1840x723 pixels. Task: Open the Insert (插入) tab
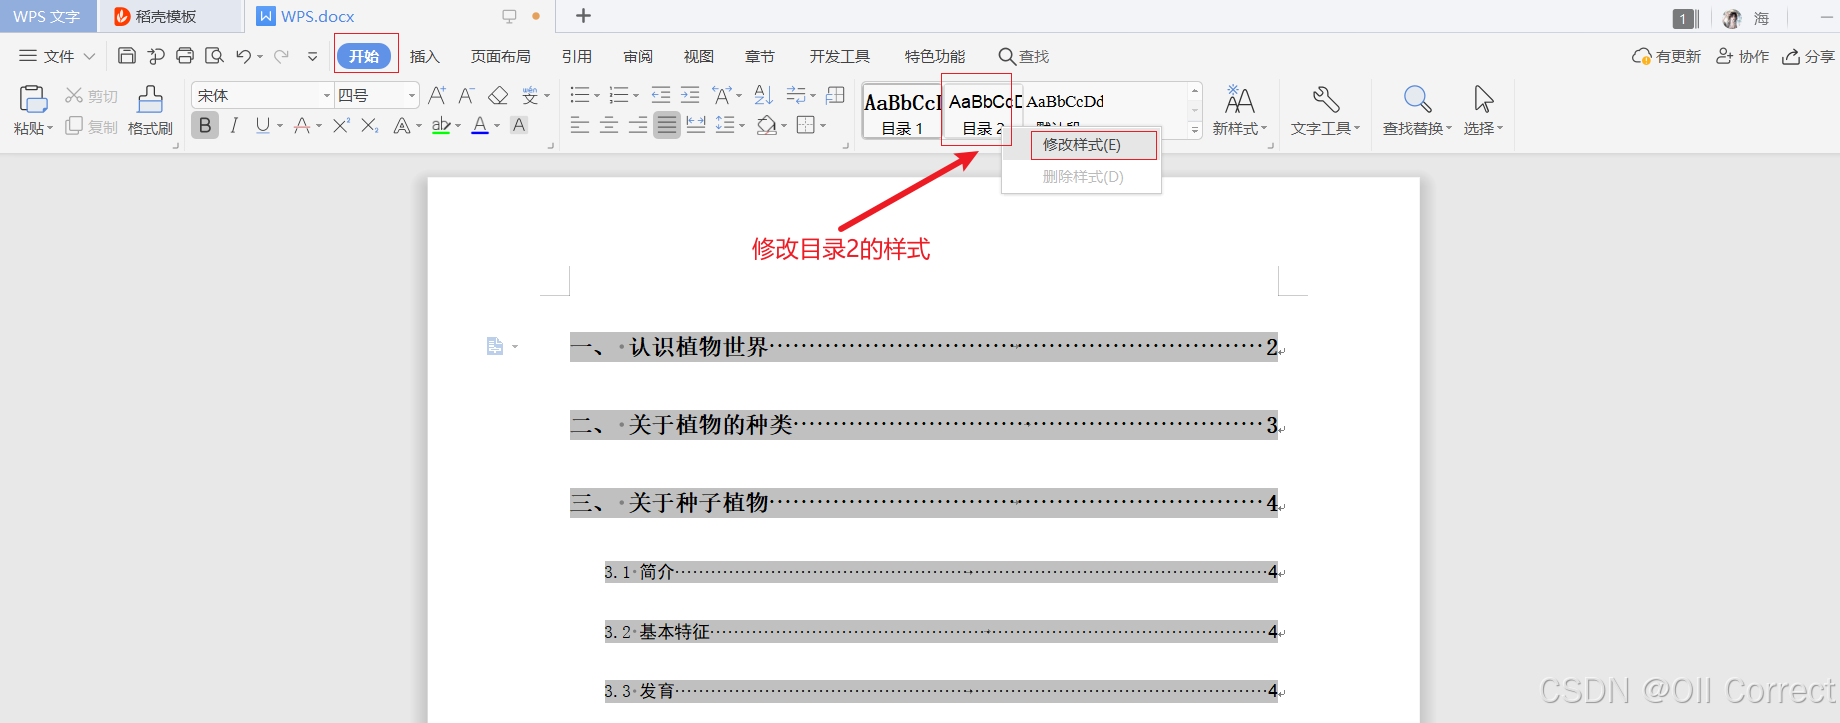click(425, 56)
